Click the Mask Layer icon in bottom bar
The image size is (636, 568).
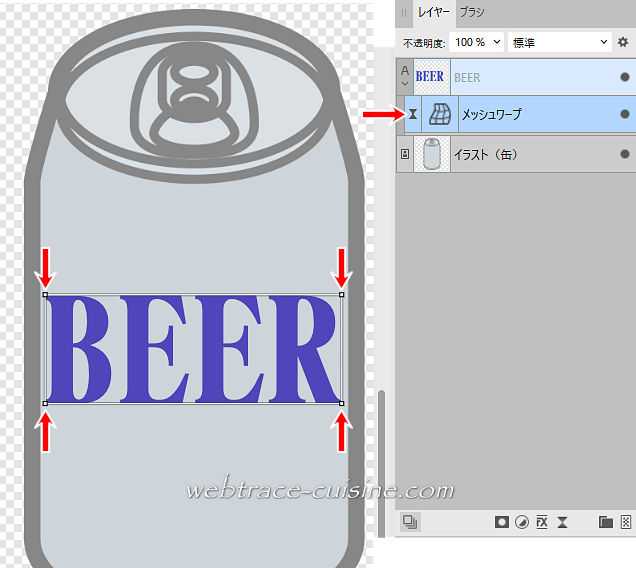[502, 522]
